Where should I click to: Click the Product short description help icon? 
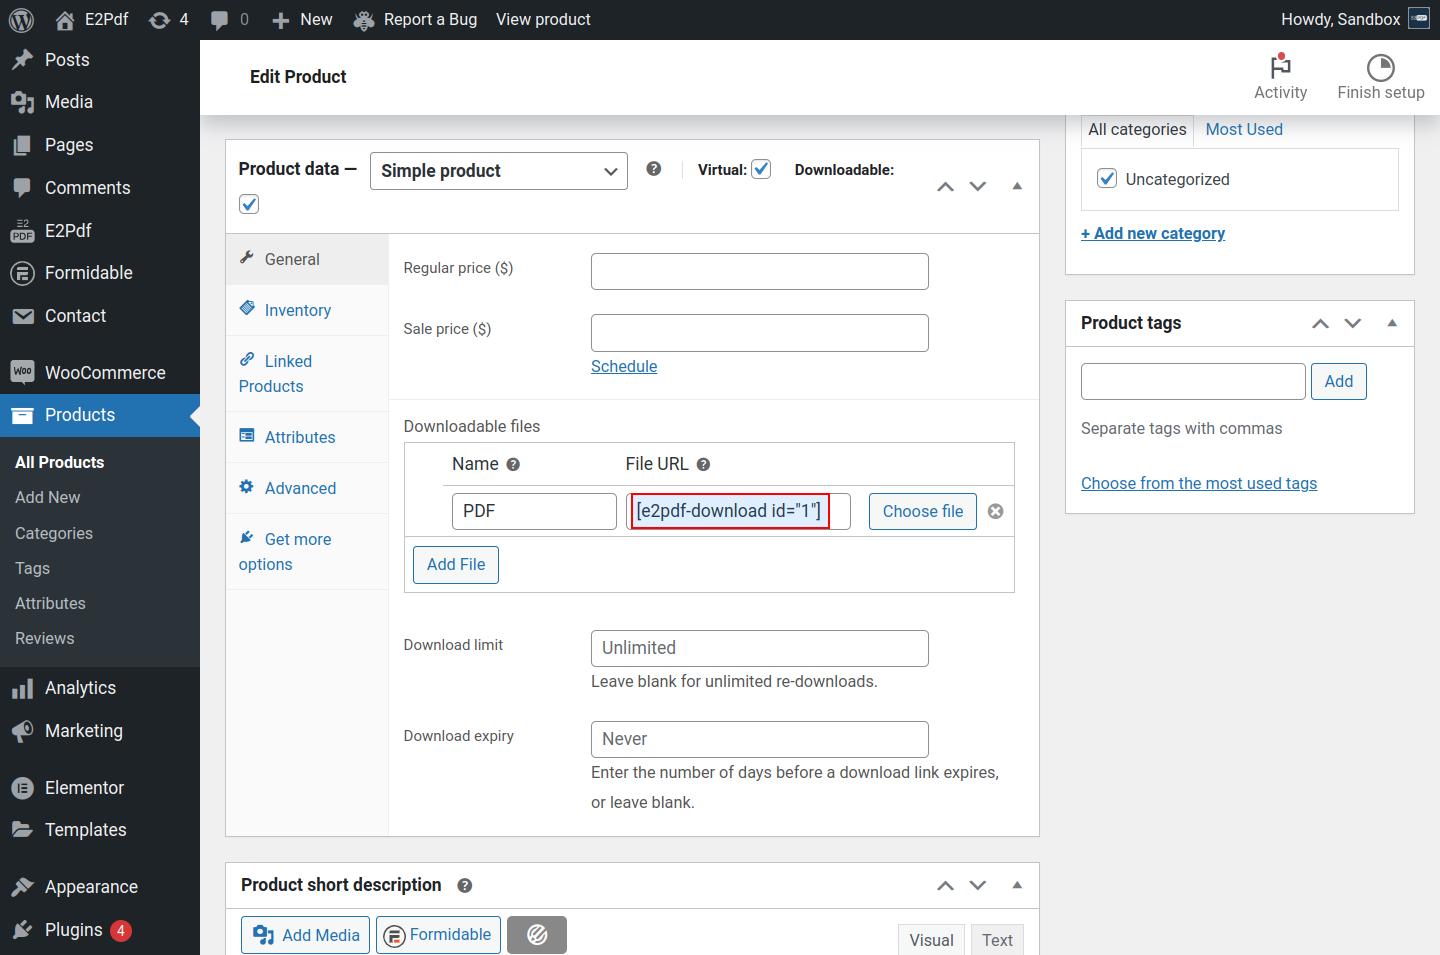465,885
